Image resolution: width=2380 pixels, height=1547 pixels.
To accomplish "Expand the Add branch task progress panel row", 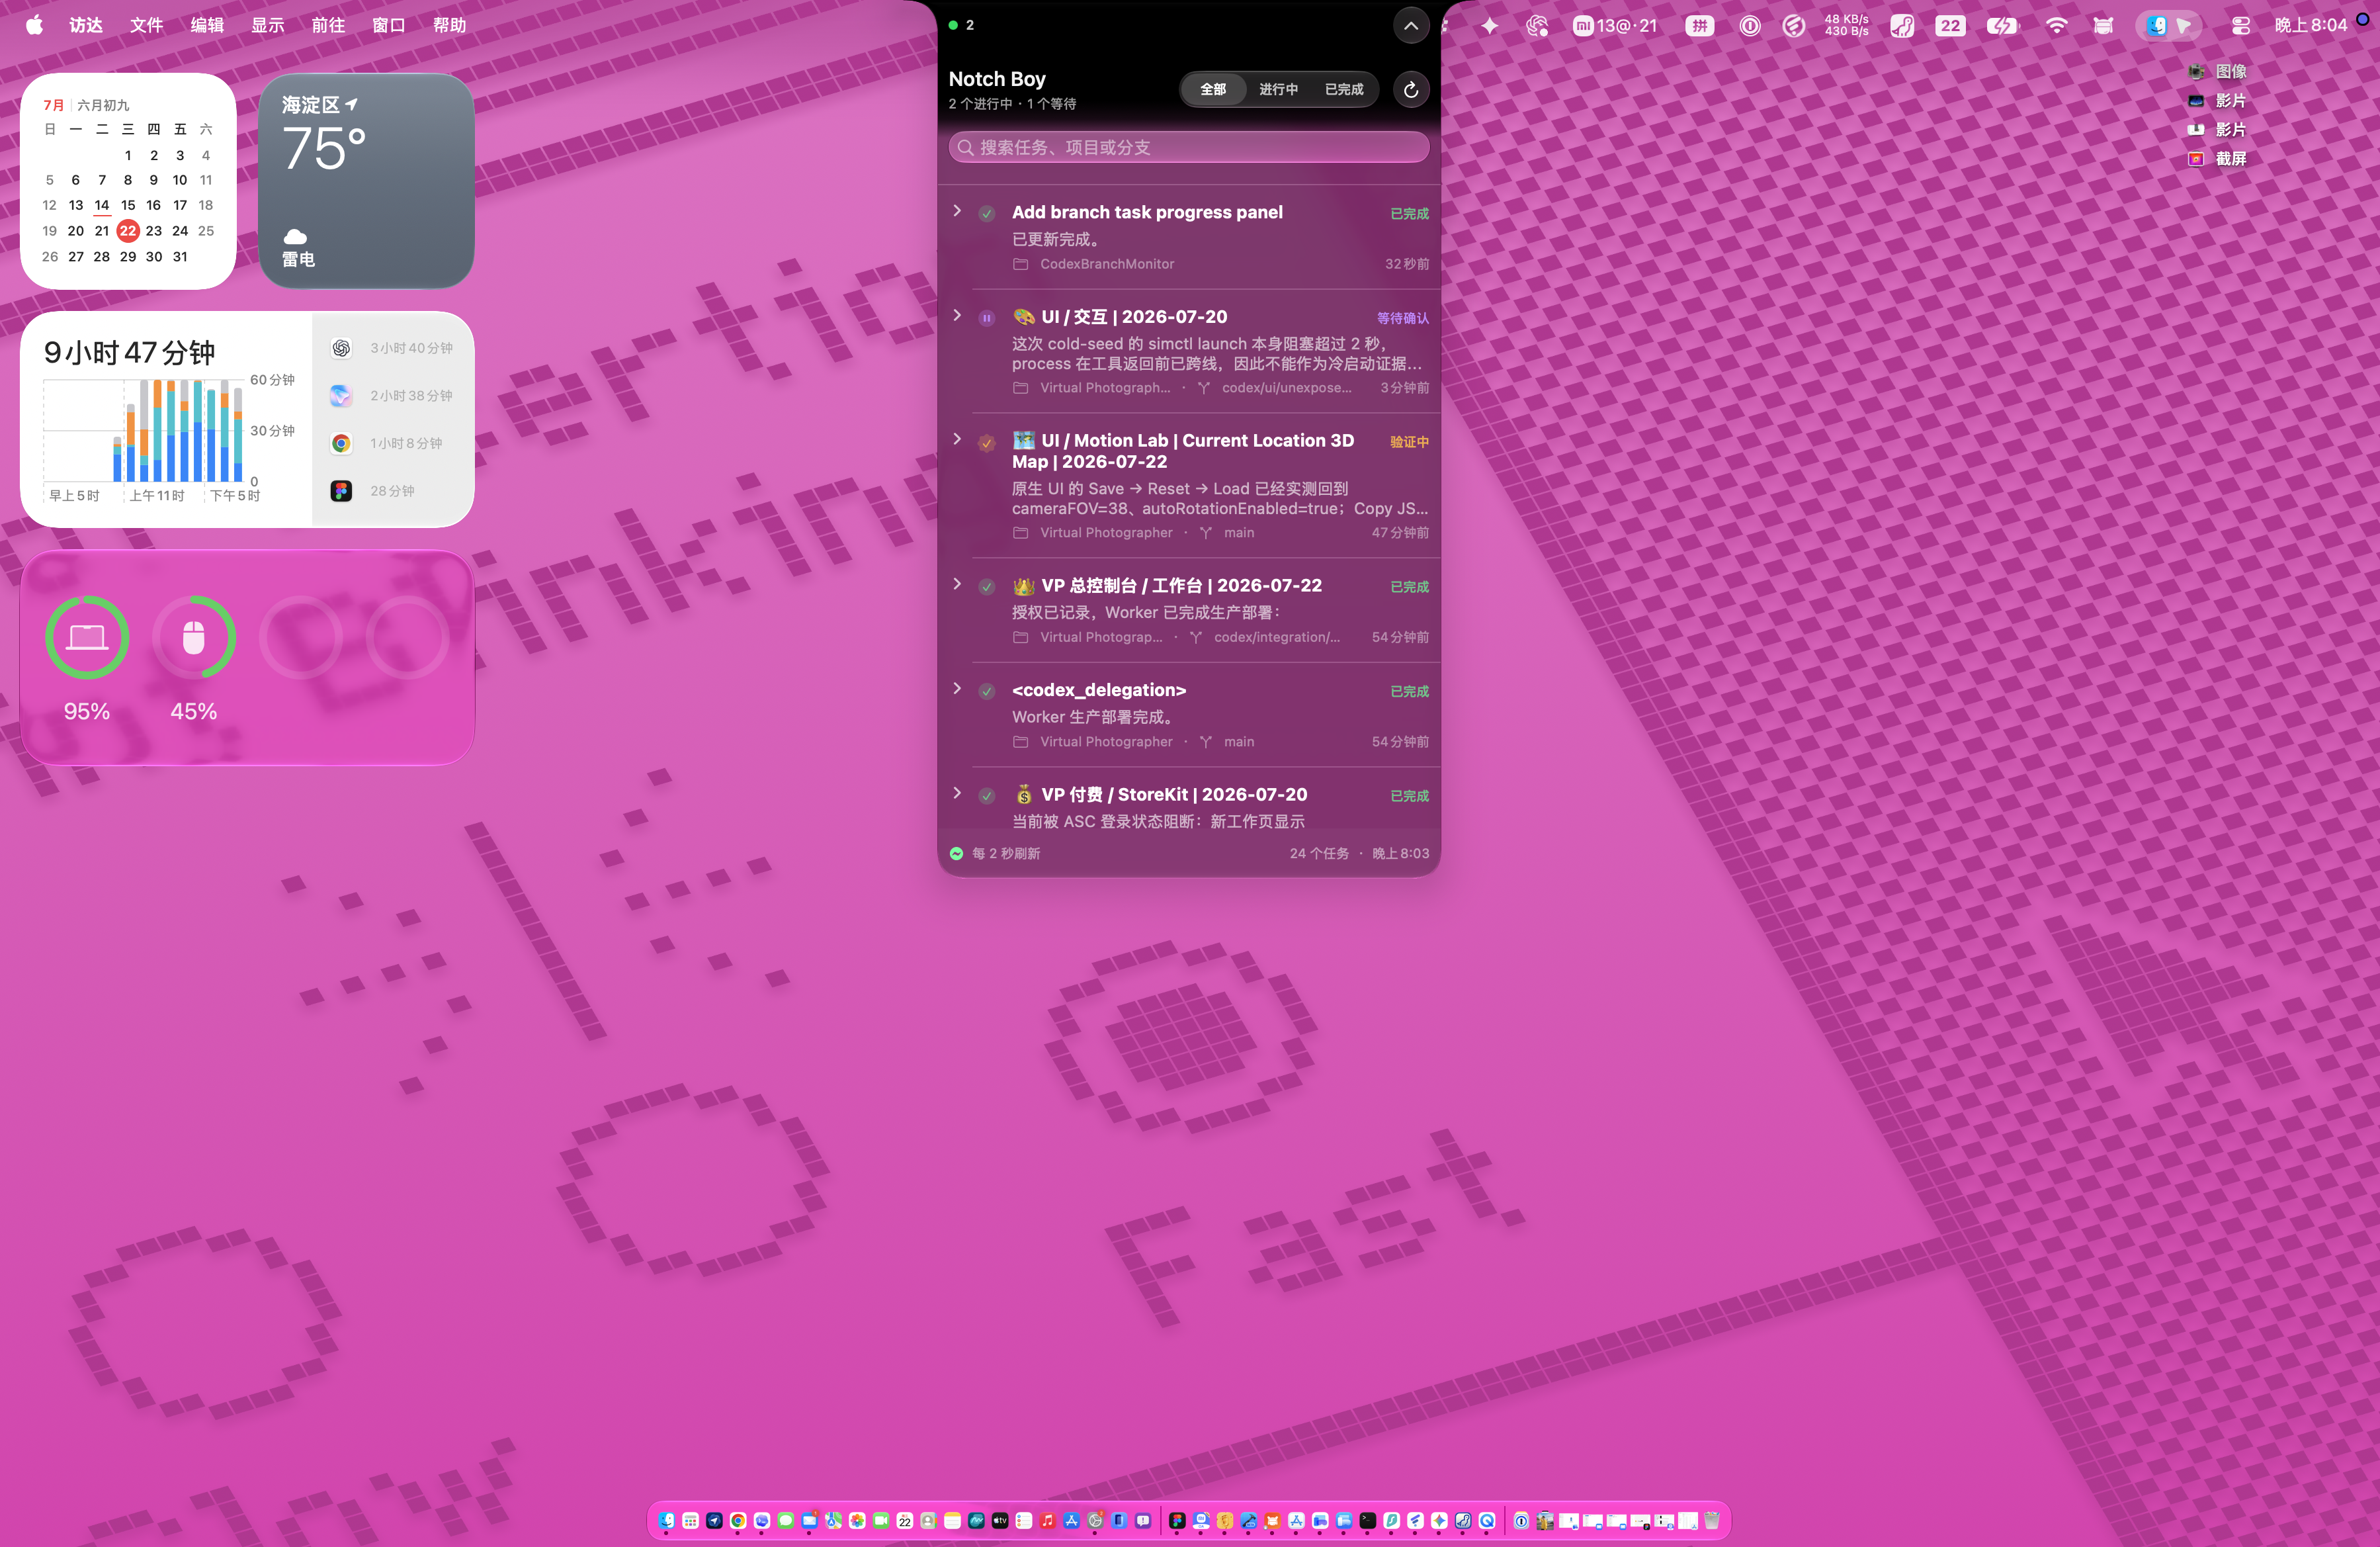I will (x=957, y=211).
